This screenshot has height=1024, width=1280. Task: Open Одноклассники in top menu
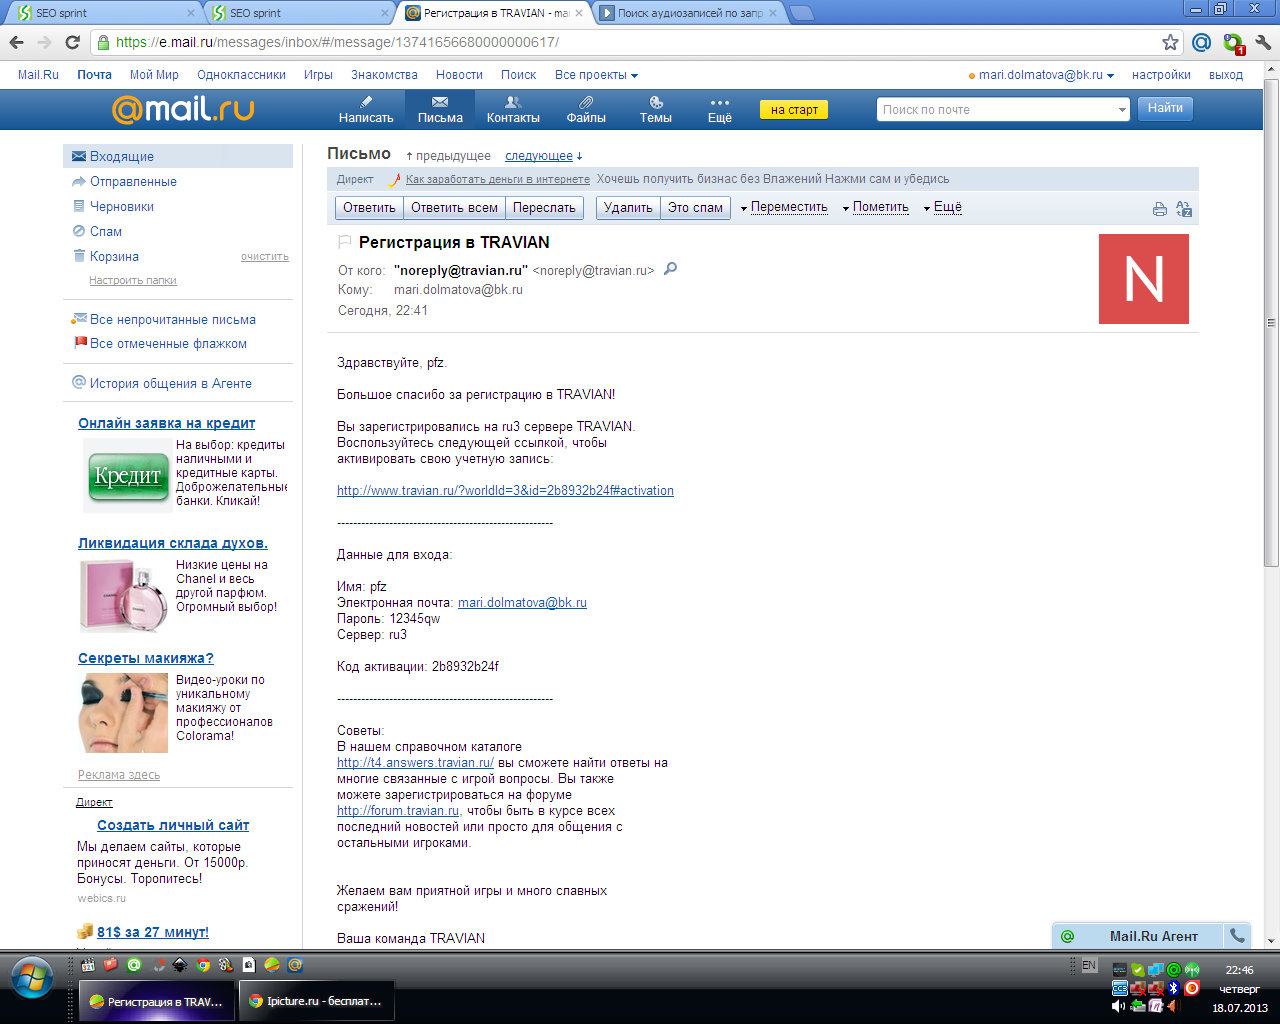point(241,75)
